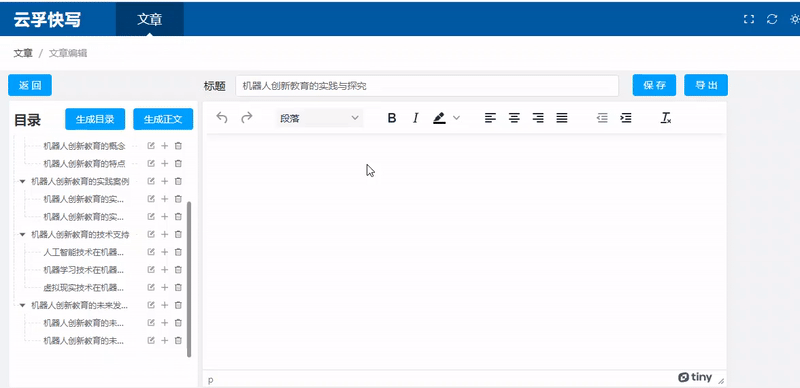Toggle italic formatting
The height and width of the screenshot is (388, 800).
pos(416,118)
